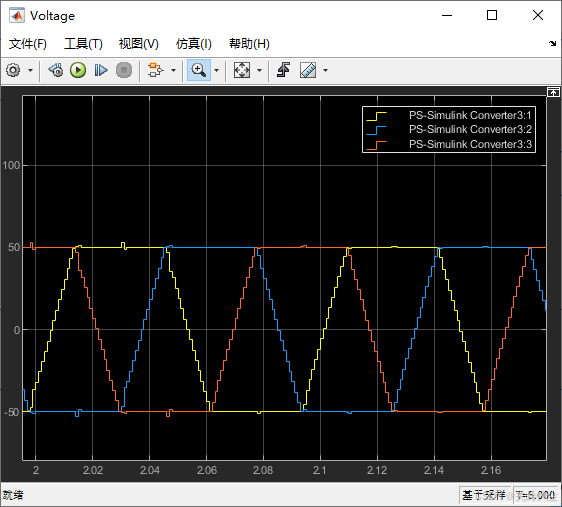Click the step forward button
Viewport: 562px width, 507px height.
(x=101, y=70)
